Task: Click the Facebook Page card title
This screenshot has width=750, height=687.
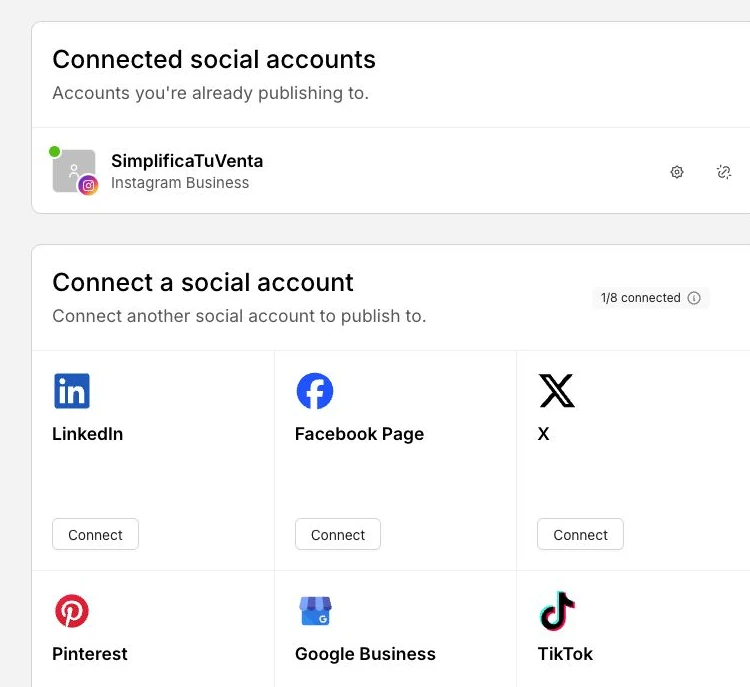Action: pyautogui.click(x=359, y=434)
